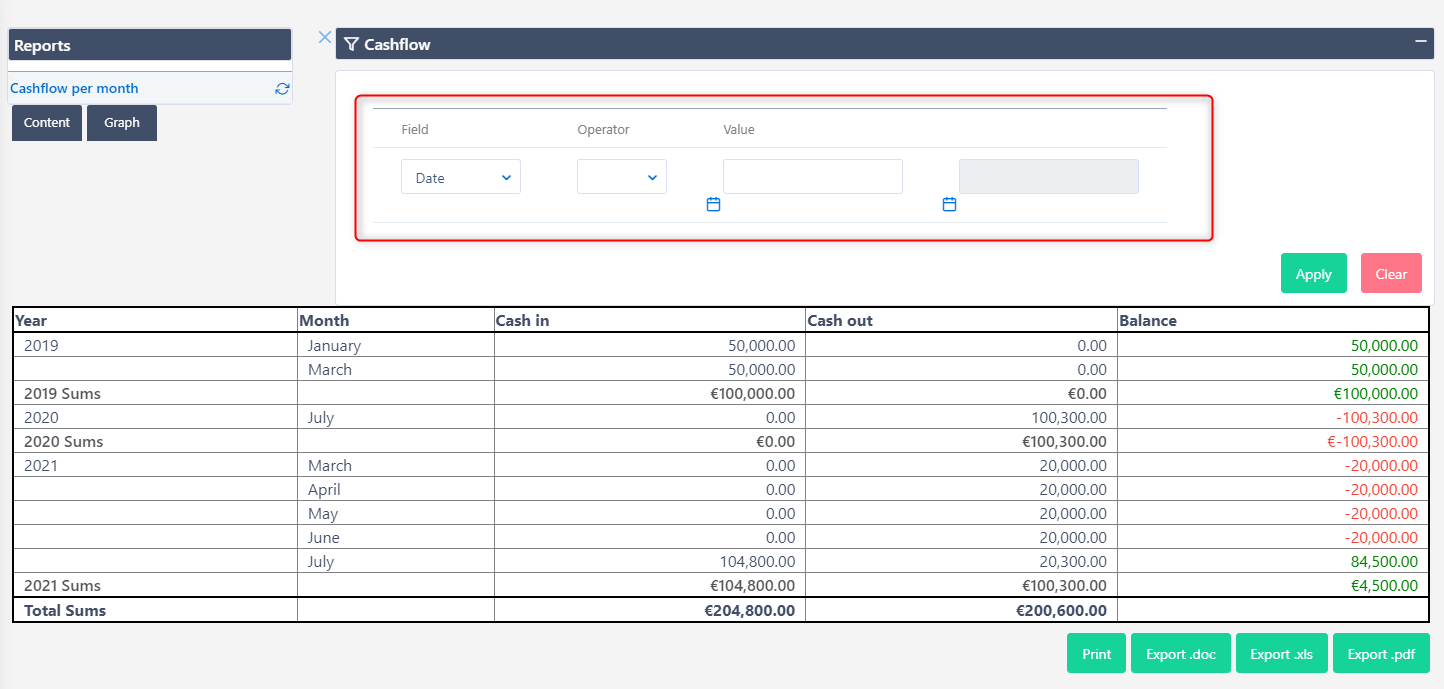Click into the Value input field
Viewport: 1444px width, 689px height.
pos(812,176)
